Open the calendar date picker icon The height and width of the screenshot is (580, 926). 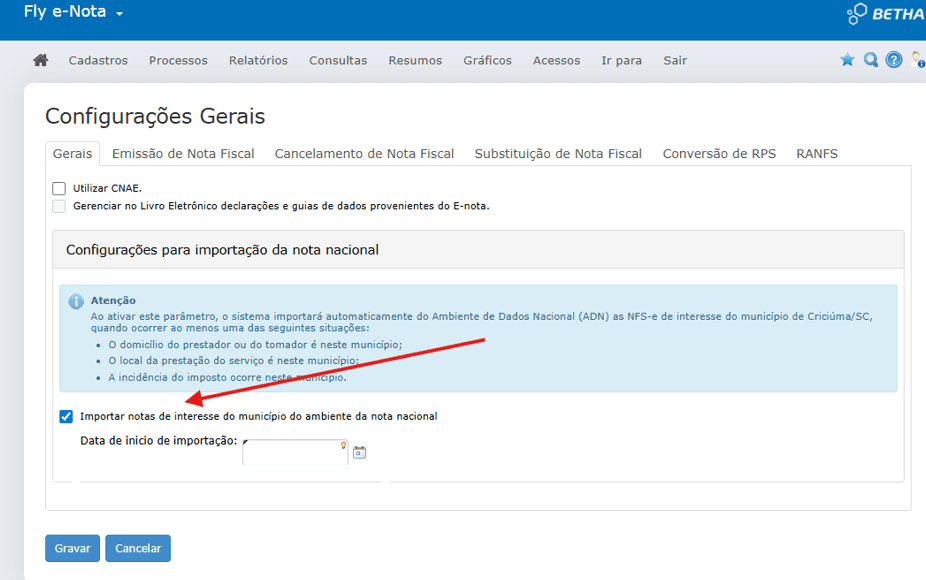pyautogui.click(x=360, y=453)
